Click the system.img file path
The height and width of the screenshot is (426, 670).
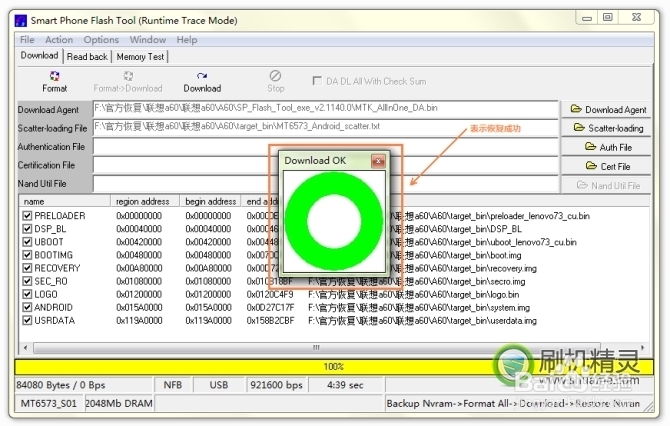point(419,307)
